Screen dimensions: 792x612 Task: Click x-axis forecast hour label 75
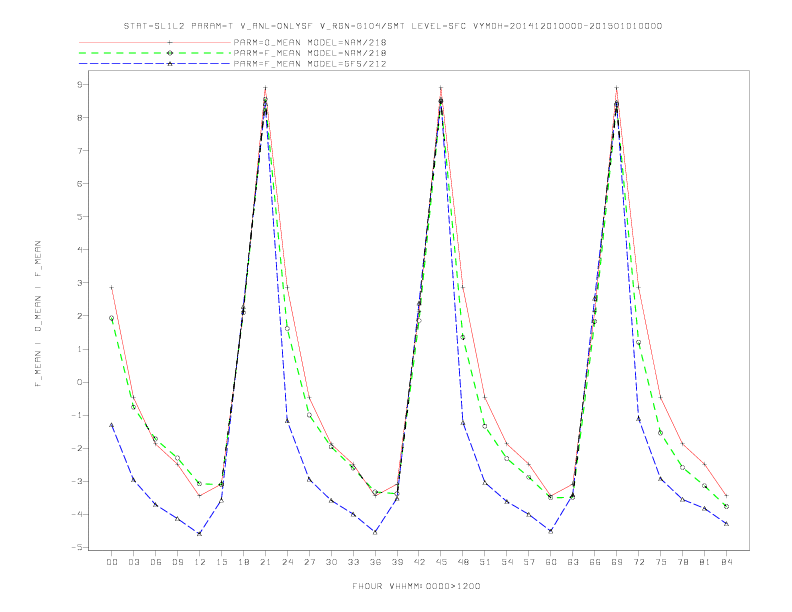(x=661, y=562)
